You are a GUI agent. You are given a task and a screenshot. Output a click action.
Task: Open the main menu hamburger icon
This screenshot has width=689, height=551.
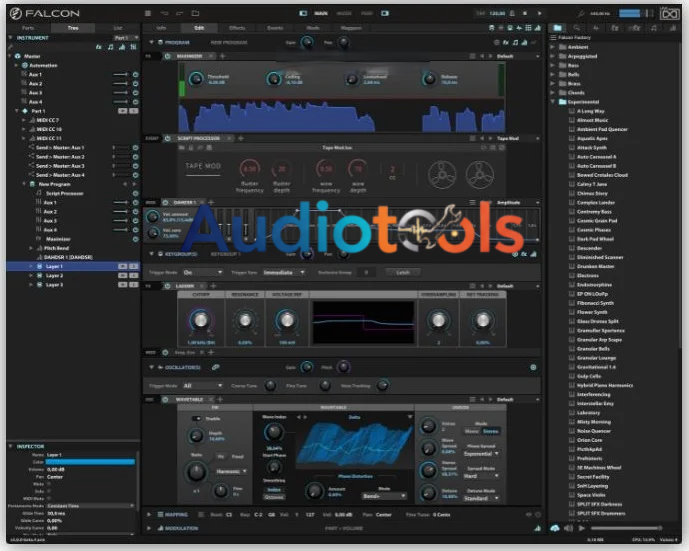coord(148,13)
